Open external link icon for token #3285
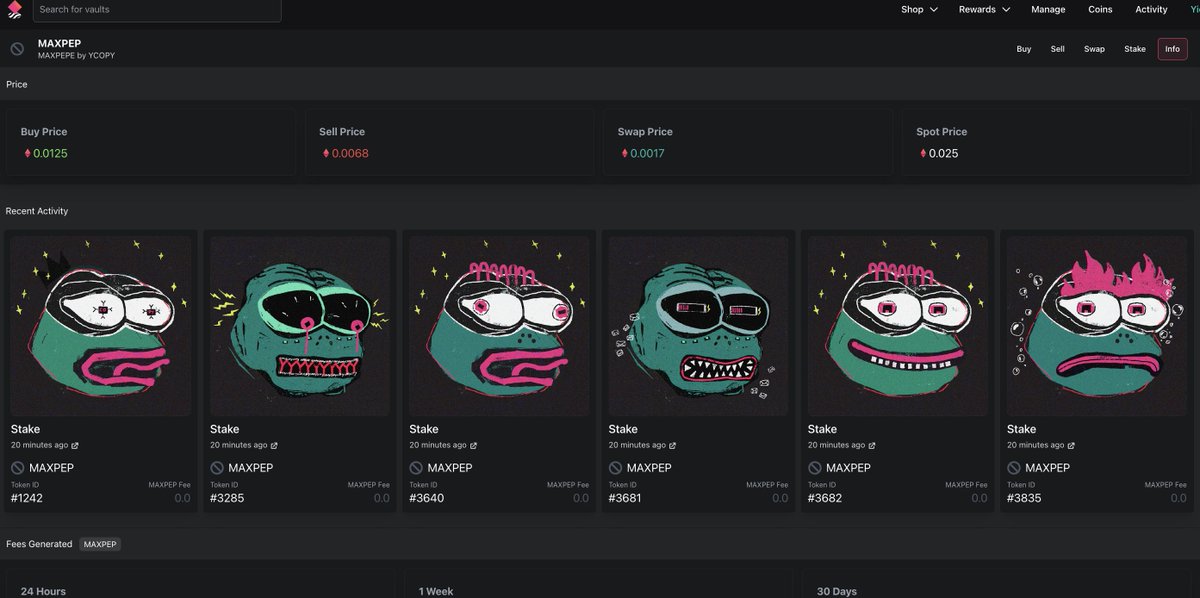 pyautogui.click(x=274, y=446)
